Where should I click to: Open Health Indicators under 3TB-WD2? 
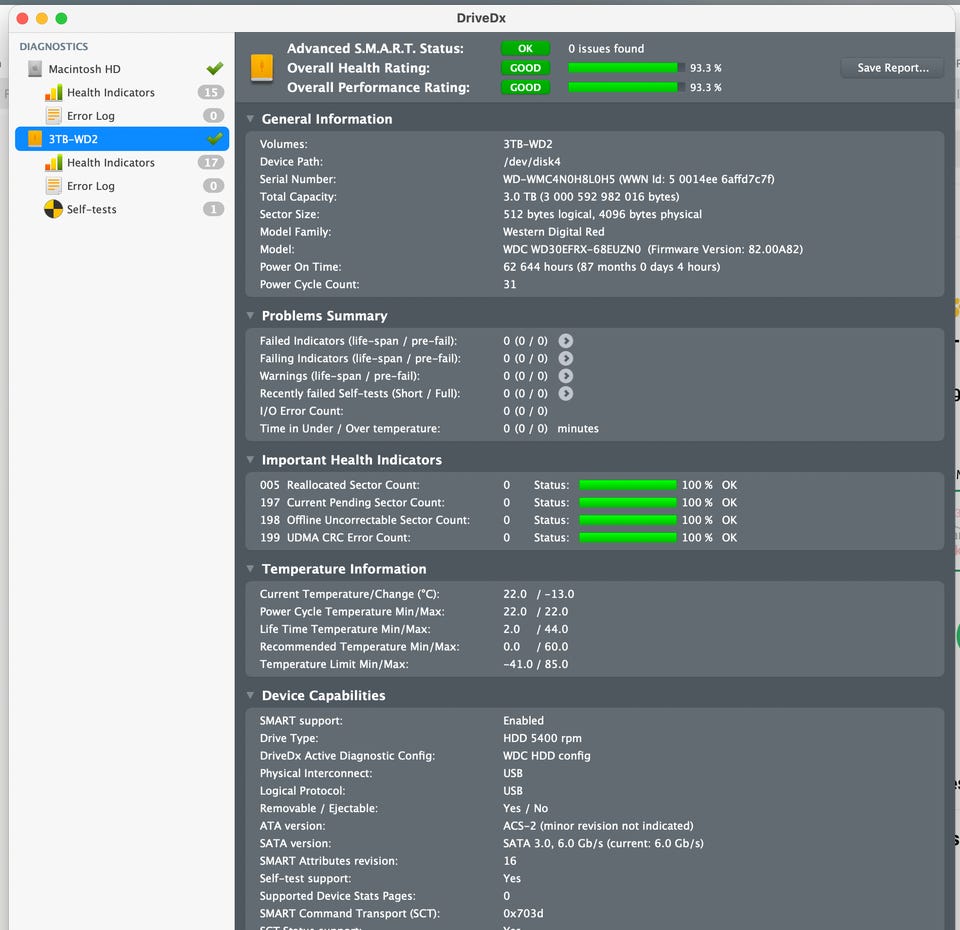[122, 163]
